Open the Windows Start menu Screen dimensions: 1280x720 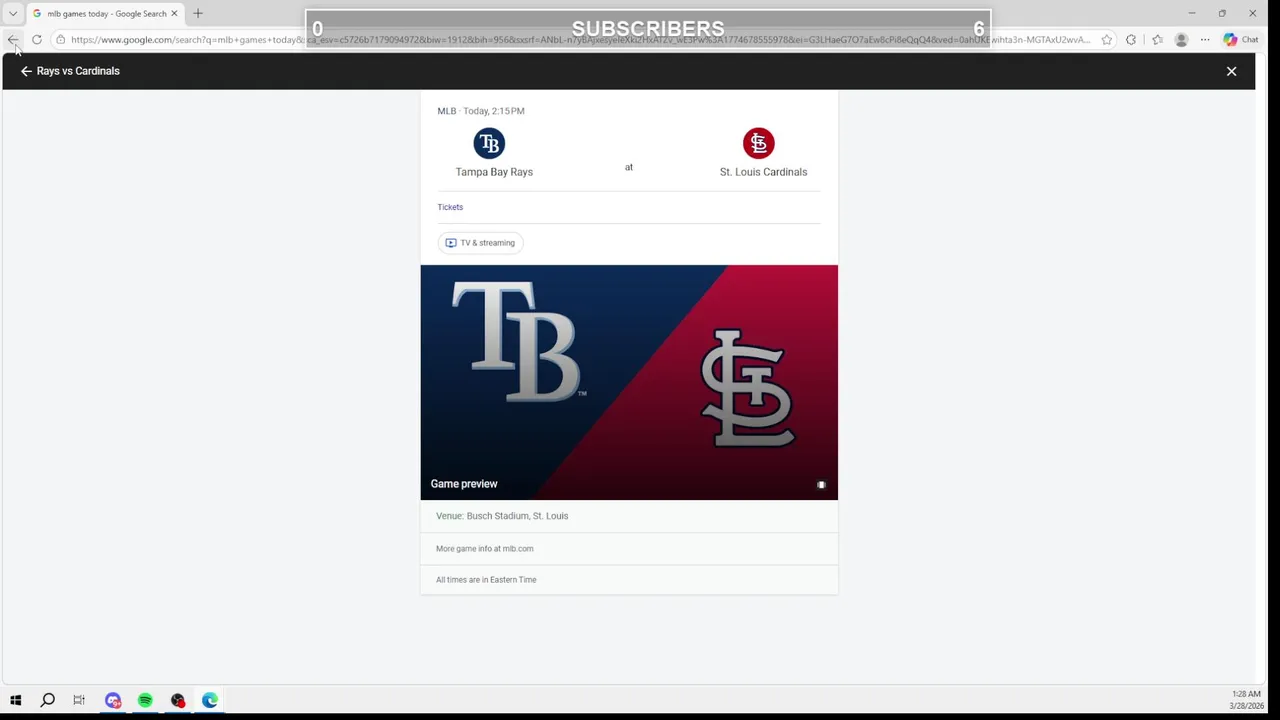pos(15,700)
